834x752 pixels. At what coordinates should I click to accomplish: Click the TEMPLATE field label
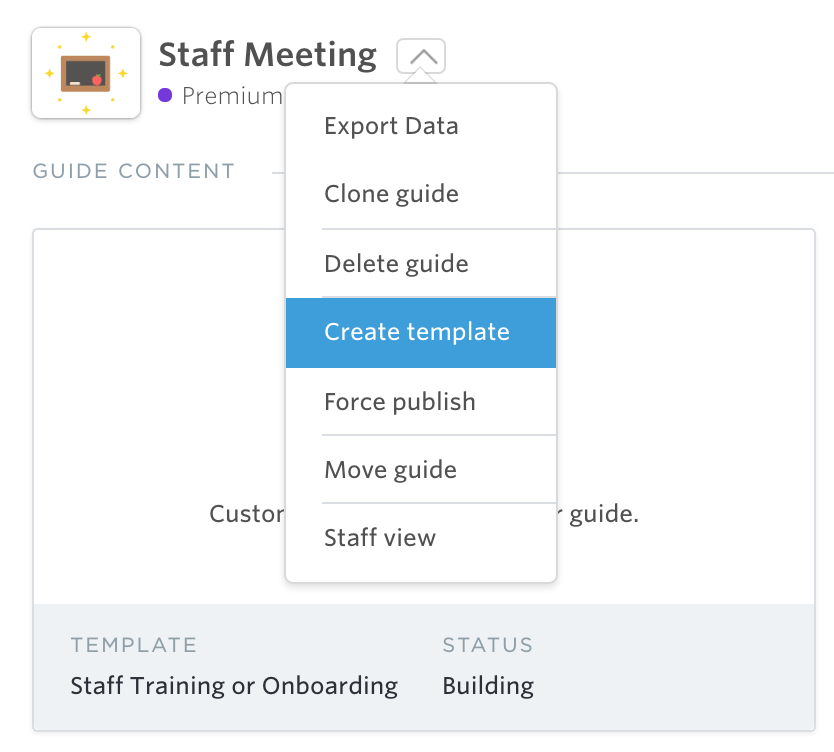(133, 645)
